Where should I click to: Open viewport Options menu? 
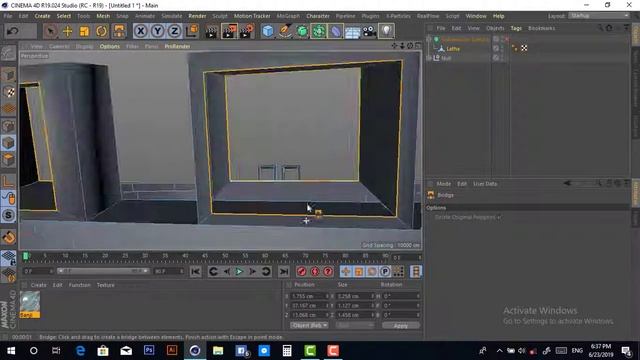(110, 46)
